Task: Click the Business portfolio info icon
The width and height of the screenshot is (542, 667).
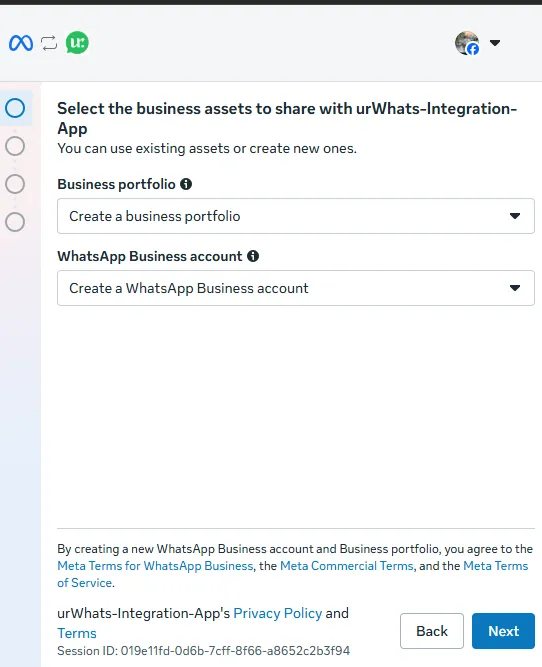Action: click(186, 184)
